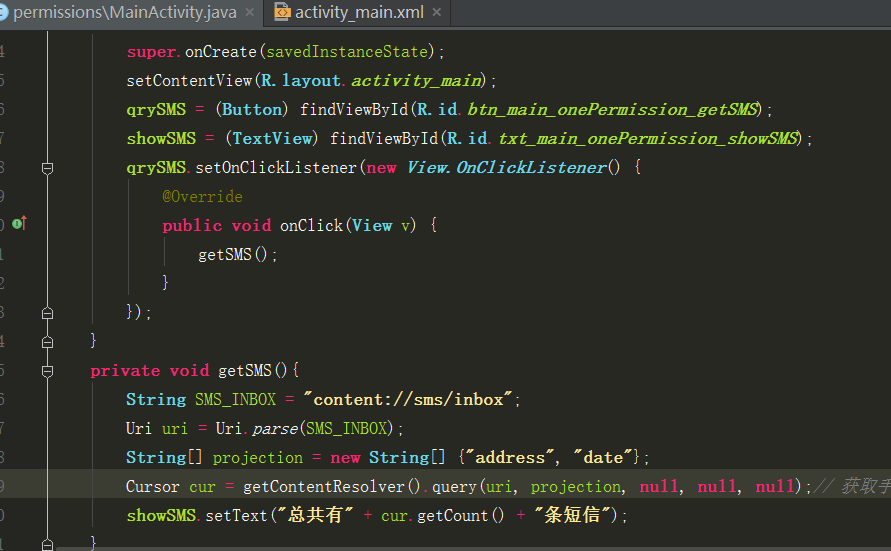Click the "getSMS();" call inside onClick
Viewport: 891px width, 551px height.
(238, 254)
